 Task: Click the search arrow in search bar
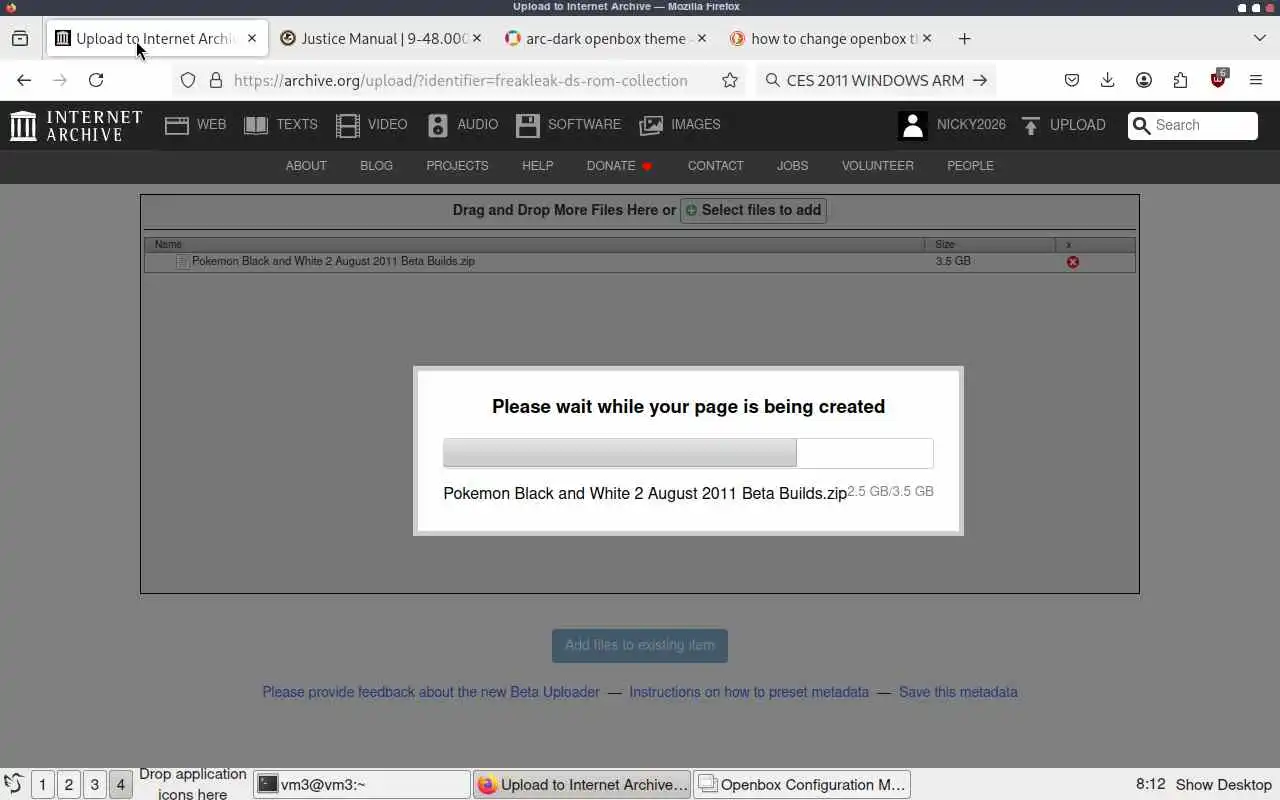(980, 80)
